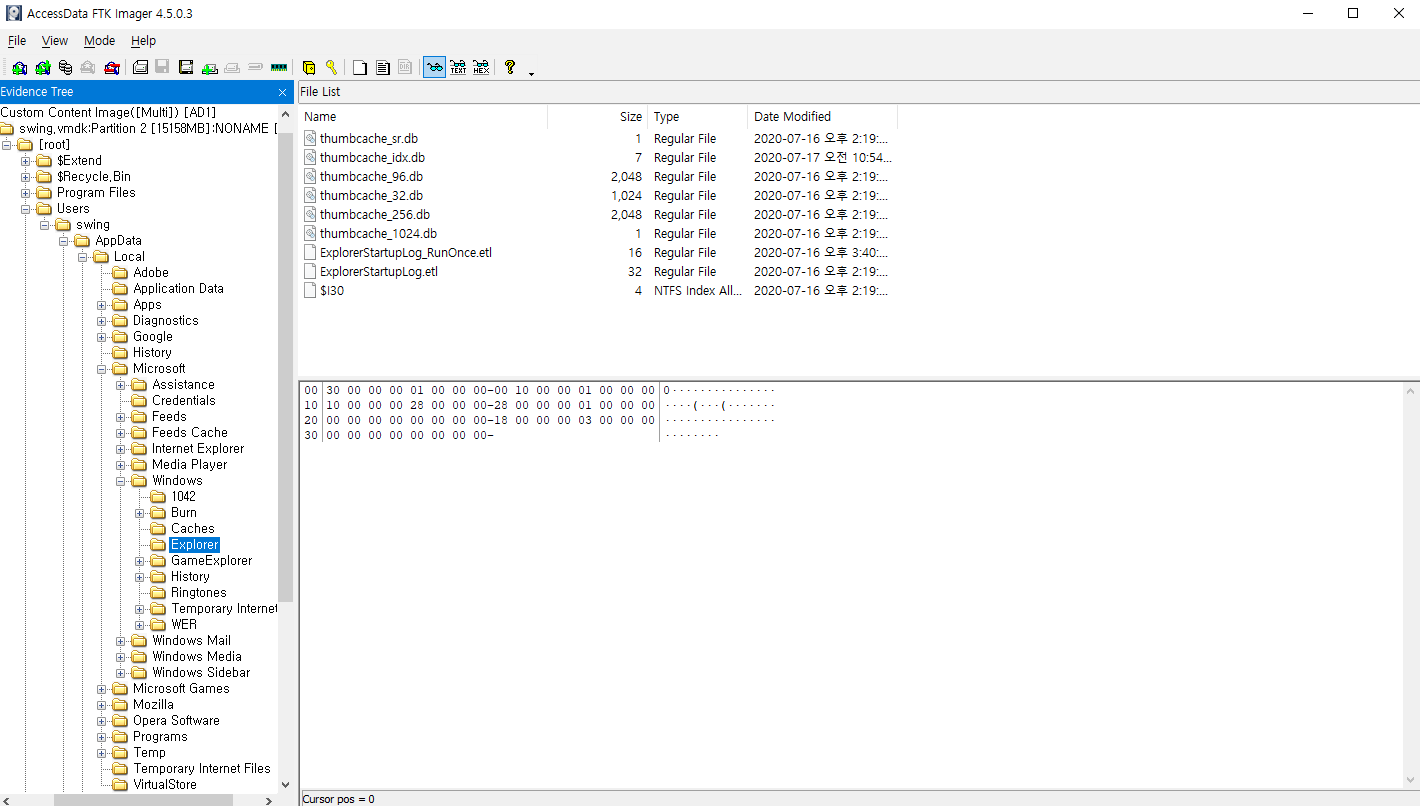Select thumbcache_idx.db in file list

click(372, 157)
